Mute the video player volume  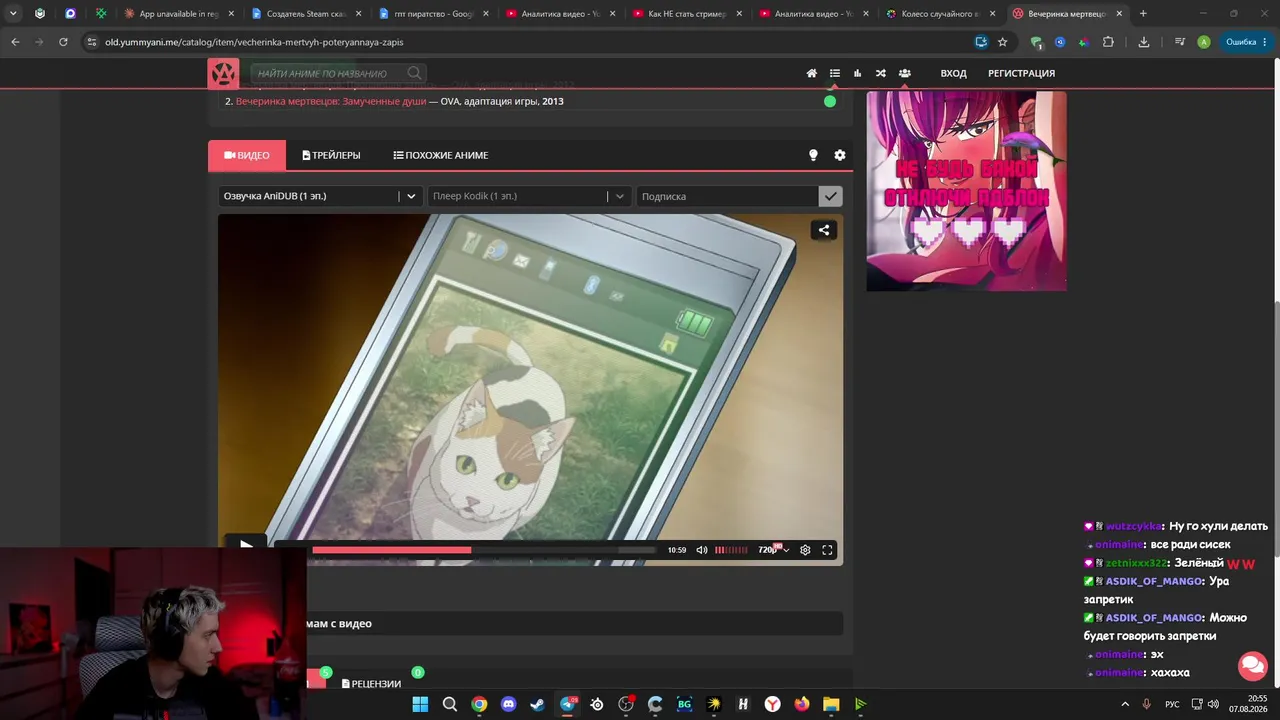tap(702, 550)
